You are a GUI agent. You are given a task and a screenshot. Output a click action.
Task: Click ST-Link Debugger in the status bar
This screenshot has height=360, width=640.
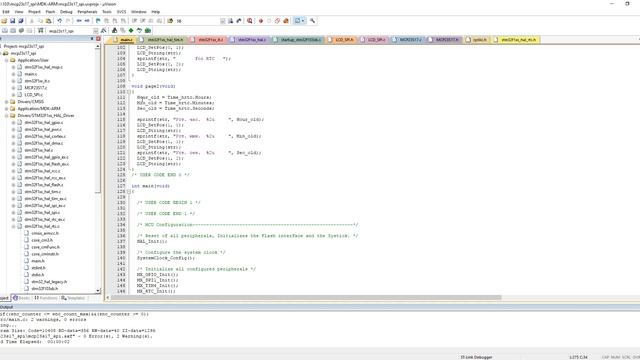476,357
